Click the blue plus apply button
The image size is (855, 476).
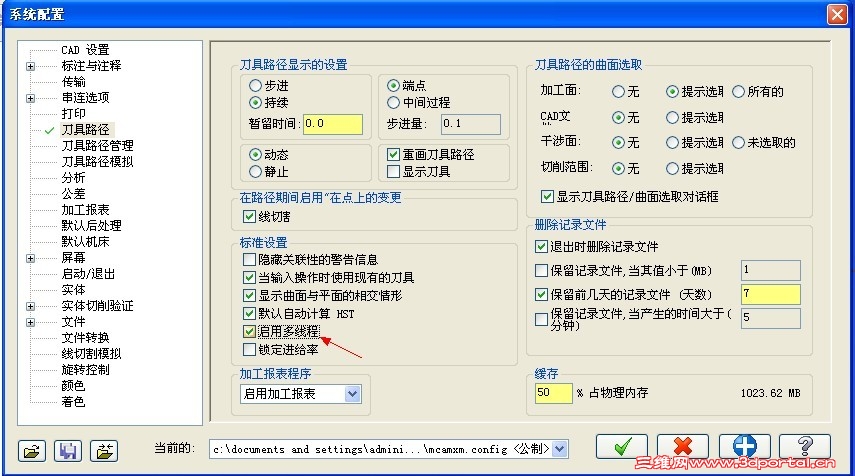pos(744,447)
